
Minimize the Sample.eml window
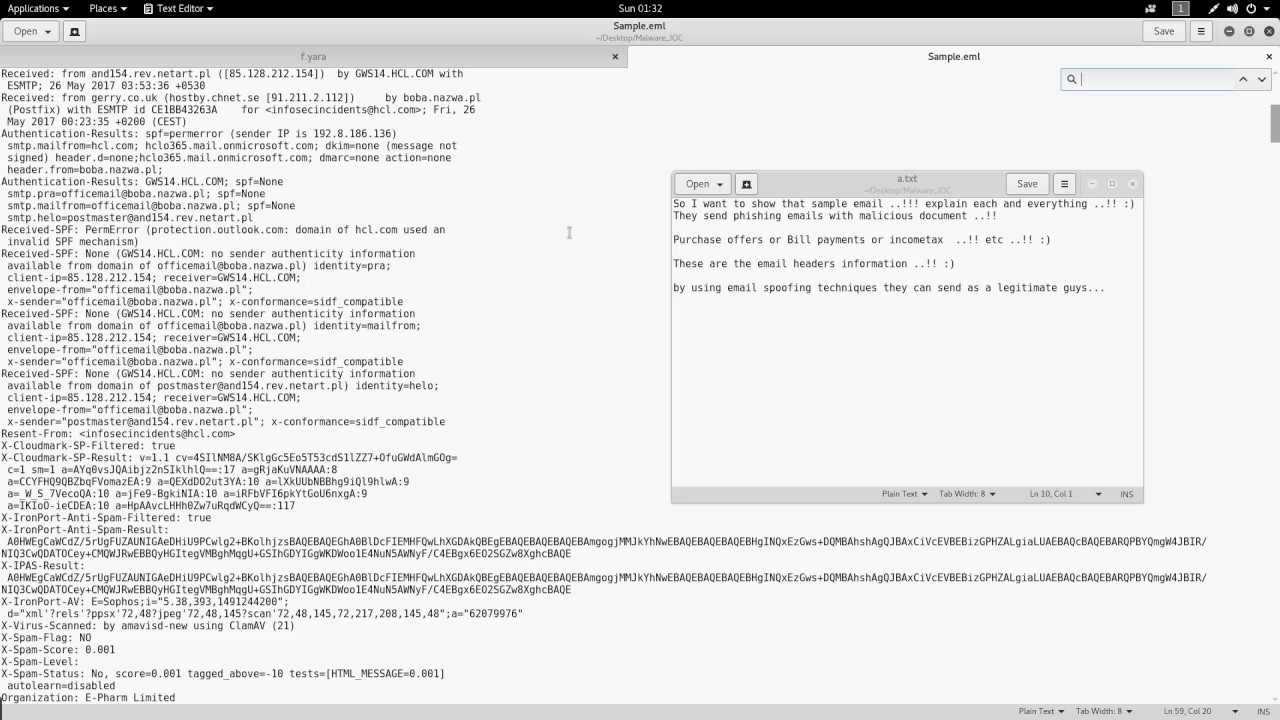[1229, 31]
